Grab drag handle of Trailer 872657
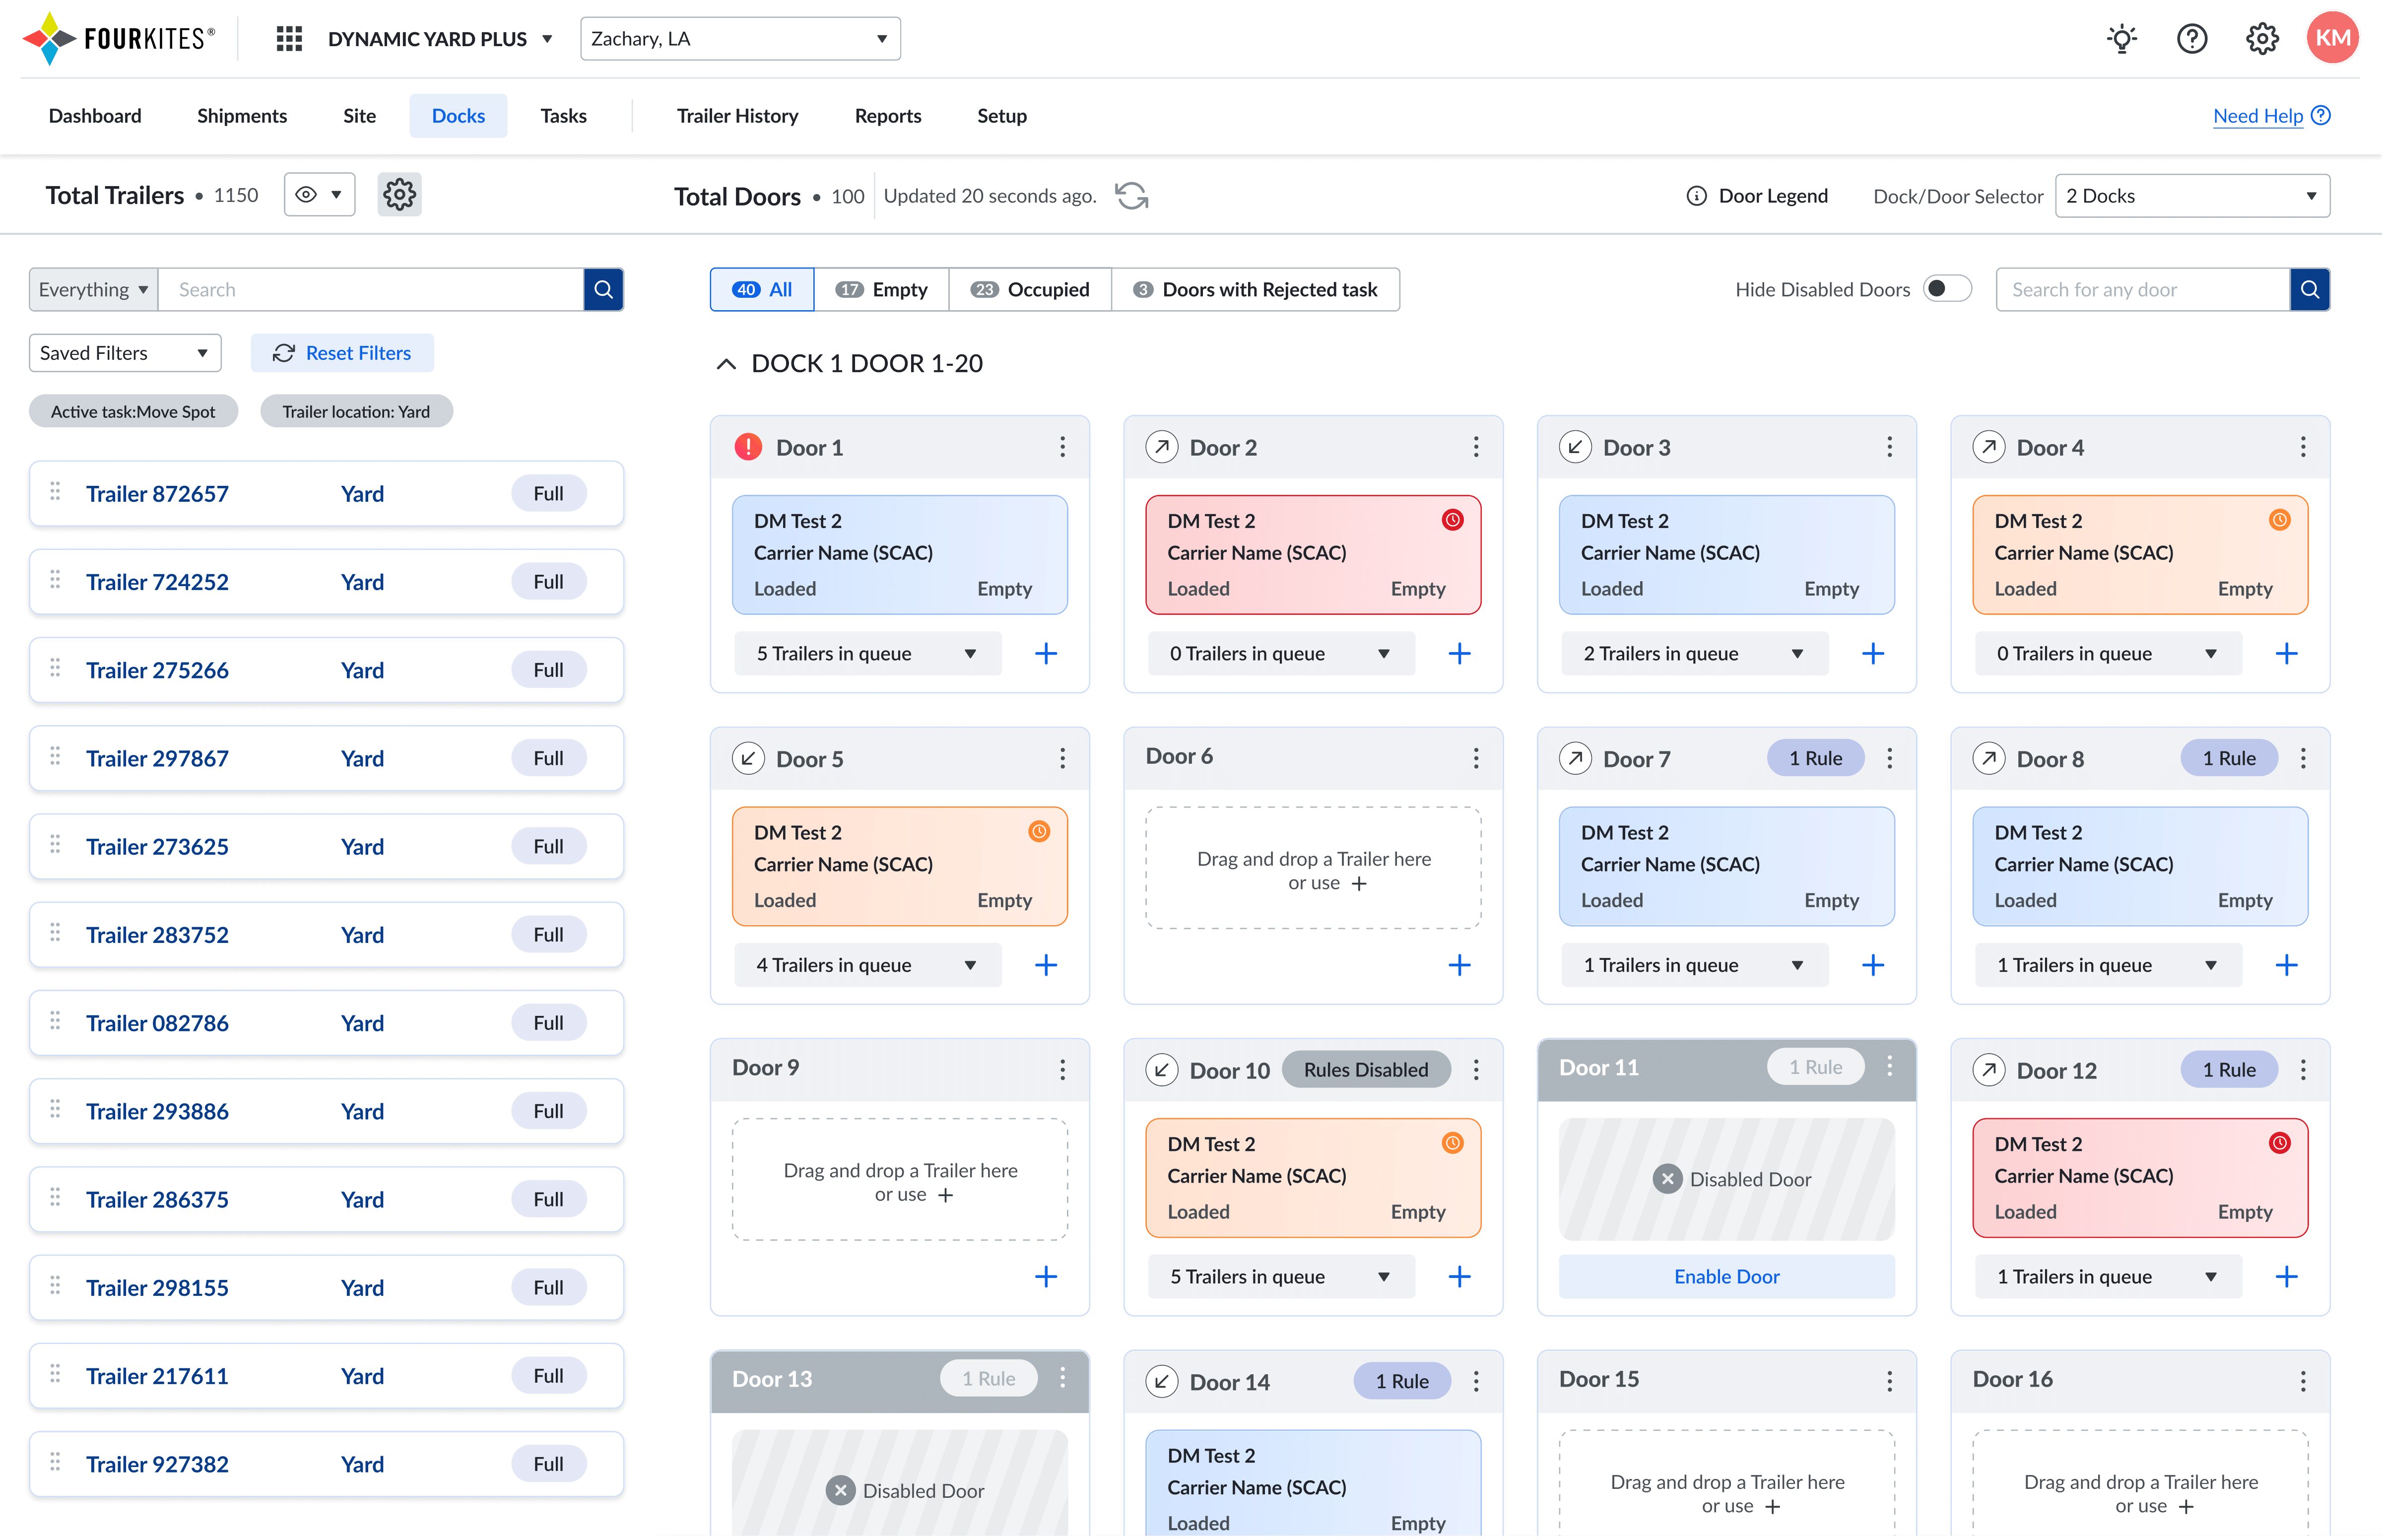The image size is (2382, 1540). (55, 491)
